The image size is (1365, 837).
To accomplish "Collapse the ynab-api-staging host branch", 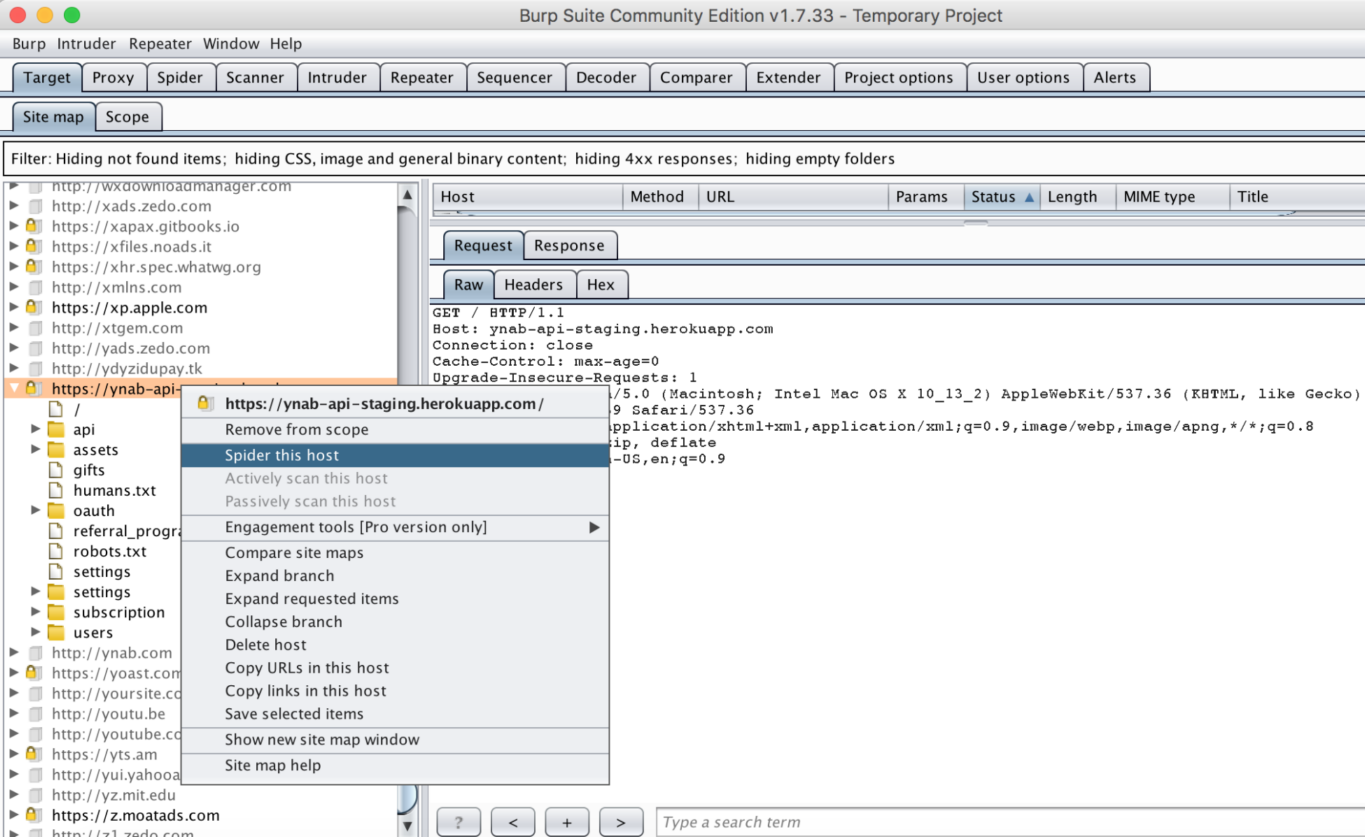I will click(14, 388).
